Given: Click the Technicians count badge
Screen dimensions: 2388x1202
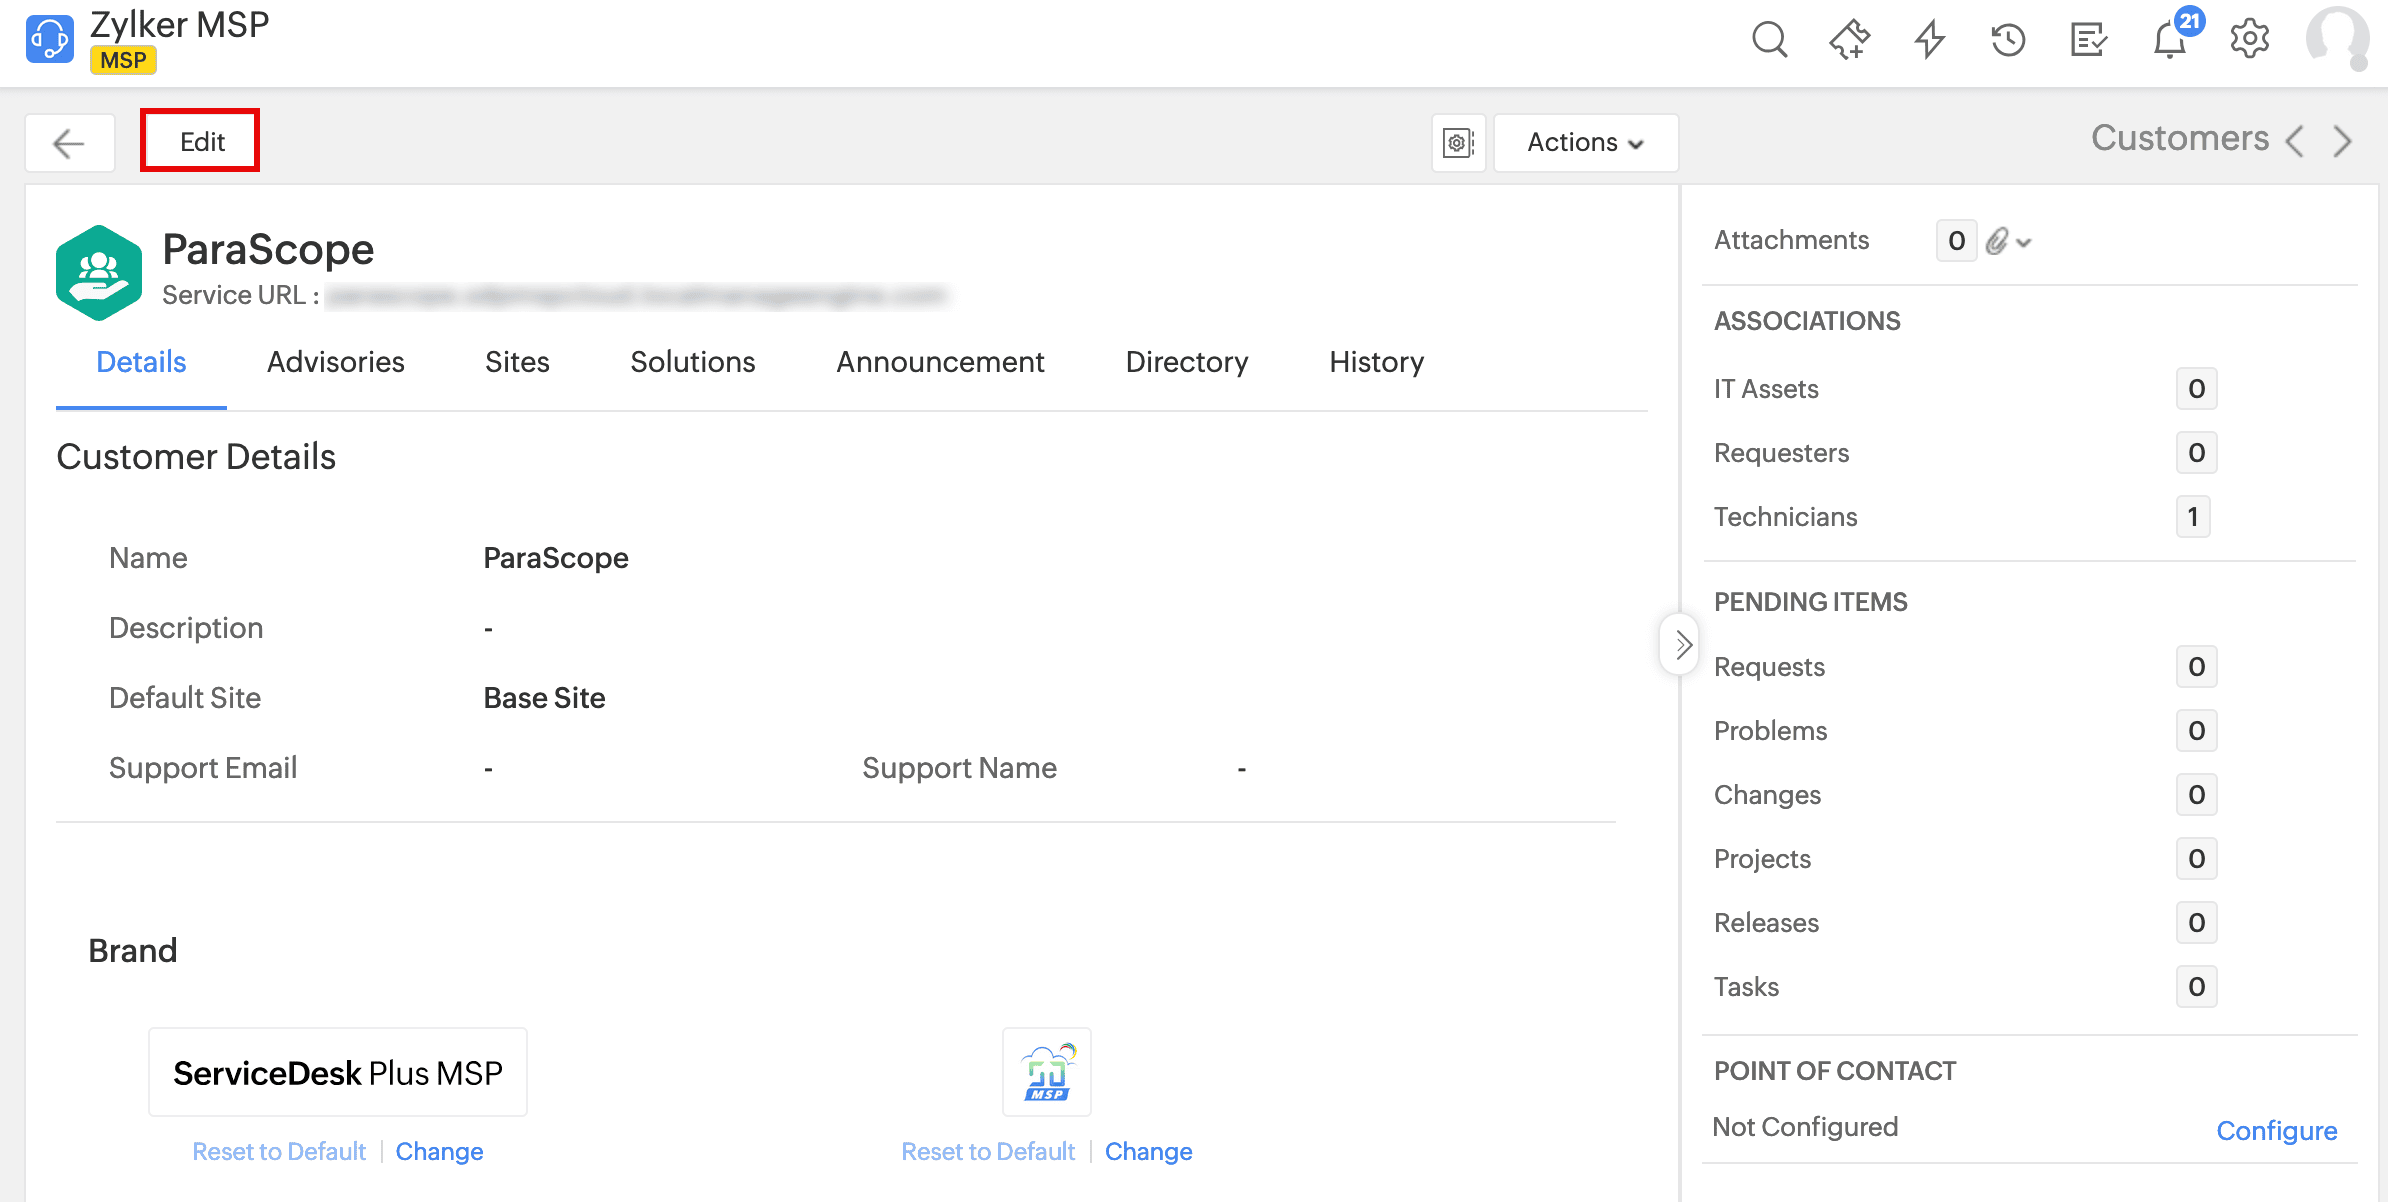Looking at the screenshot, I should [x=2192, y=517].
